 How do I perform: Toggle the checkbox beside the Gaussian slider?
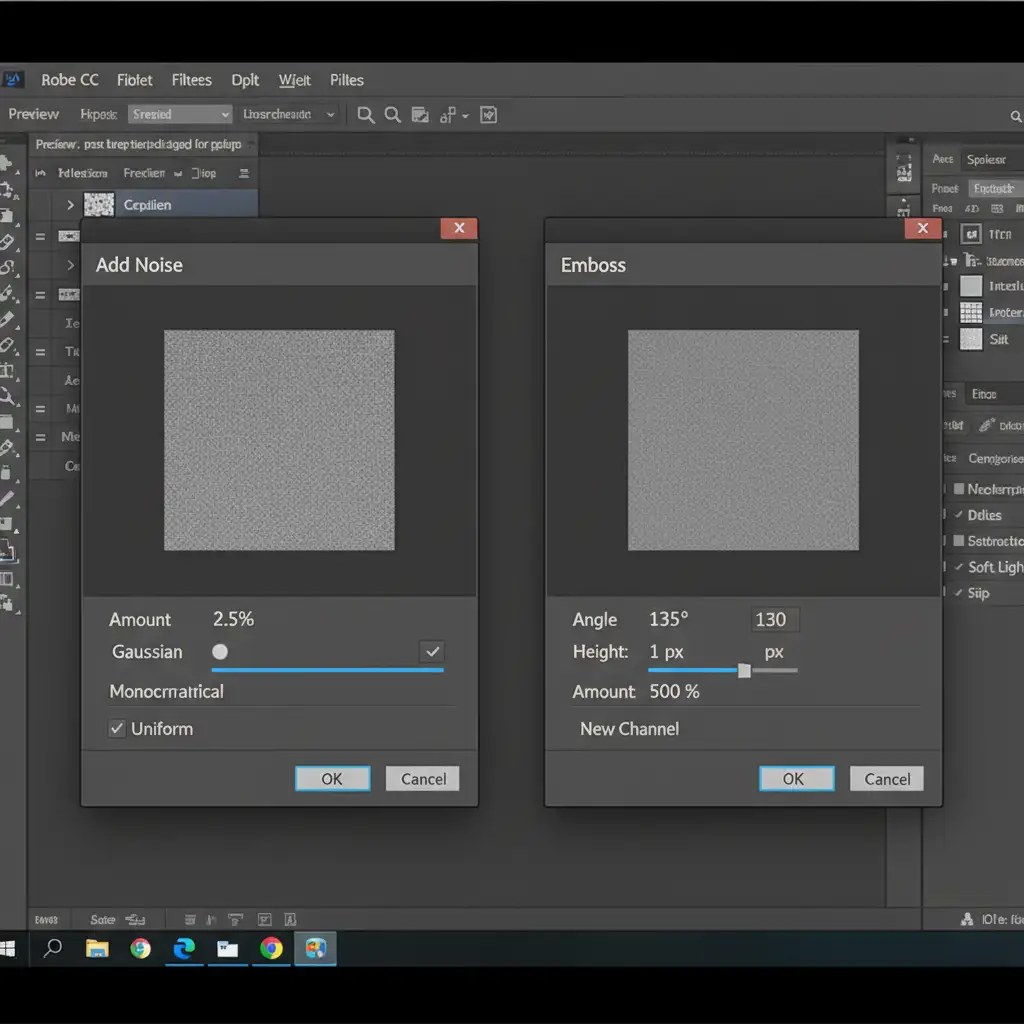pyautogui.click(x=432, y=652)
